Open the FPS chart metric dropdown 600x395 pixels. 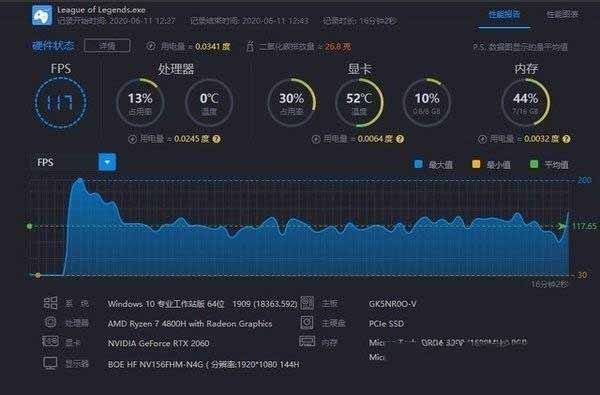[x=107, y=162]
